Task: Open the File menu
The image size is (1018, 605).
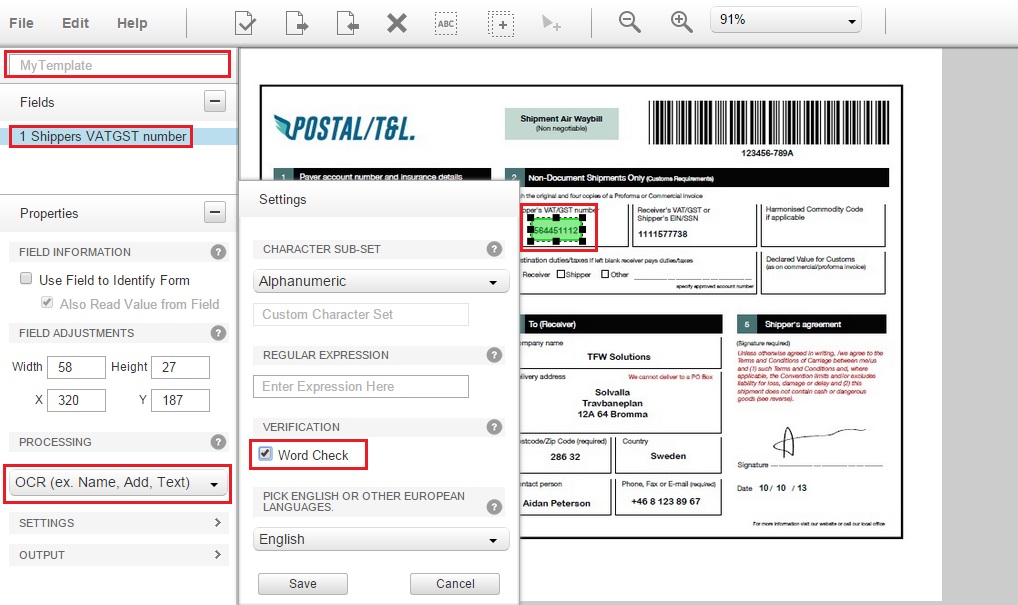Action: coord(21,23)
